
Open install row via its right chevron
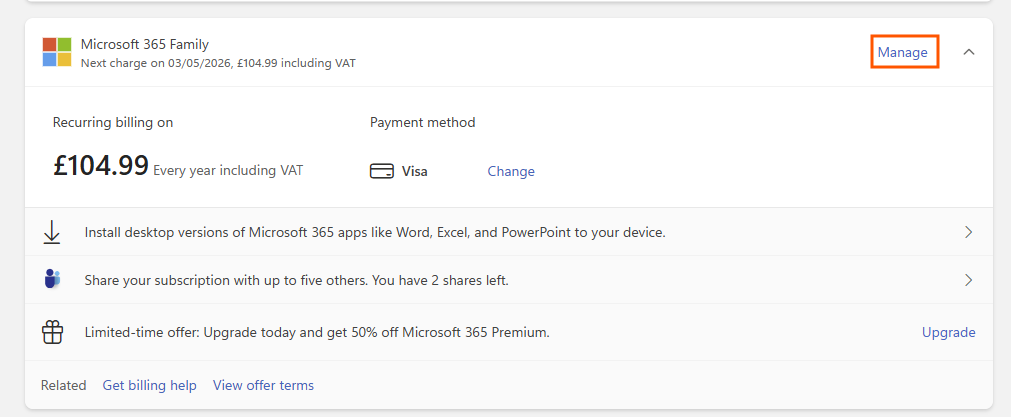(968, 232)
